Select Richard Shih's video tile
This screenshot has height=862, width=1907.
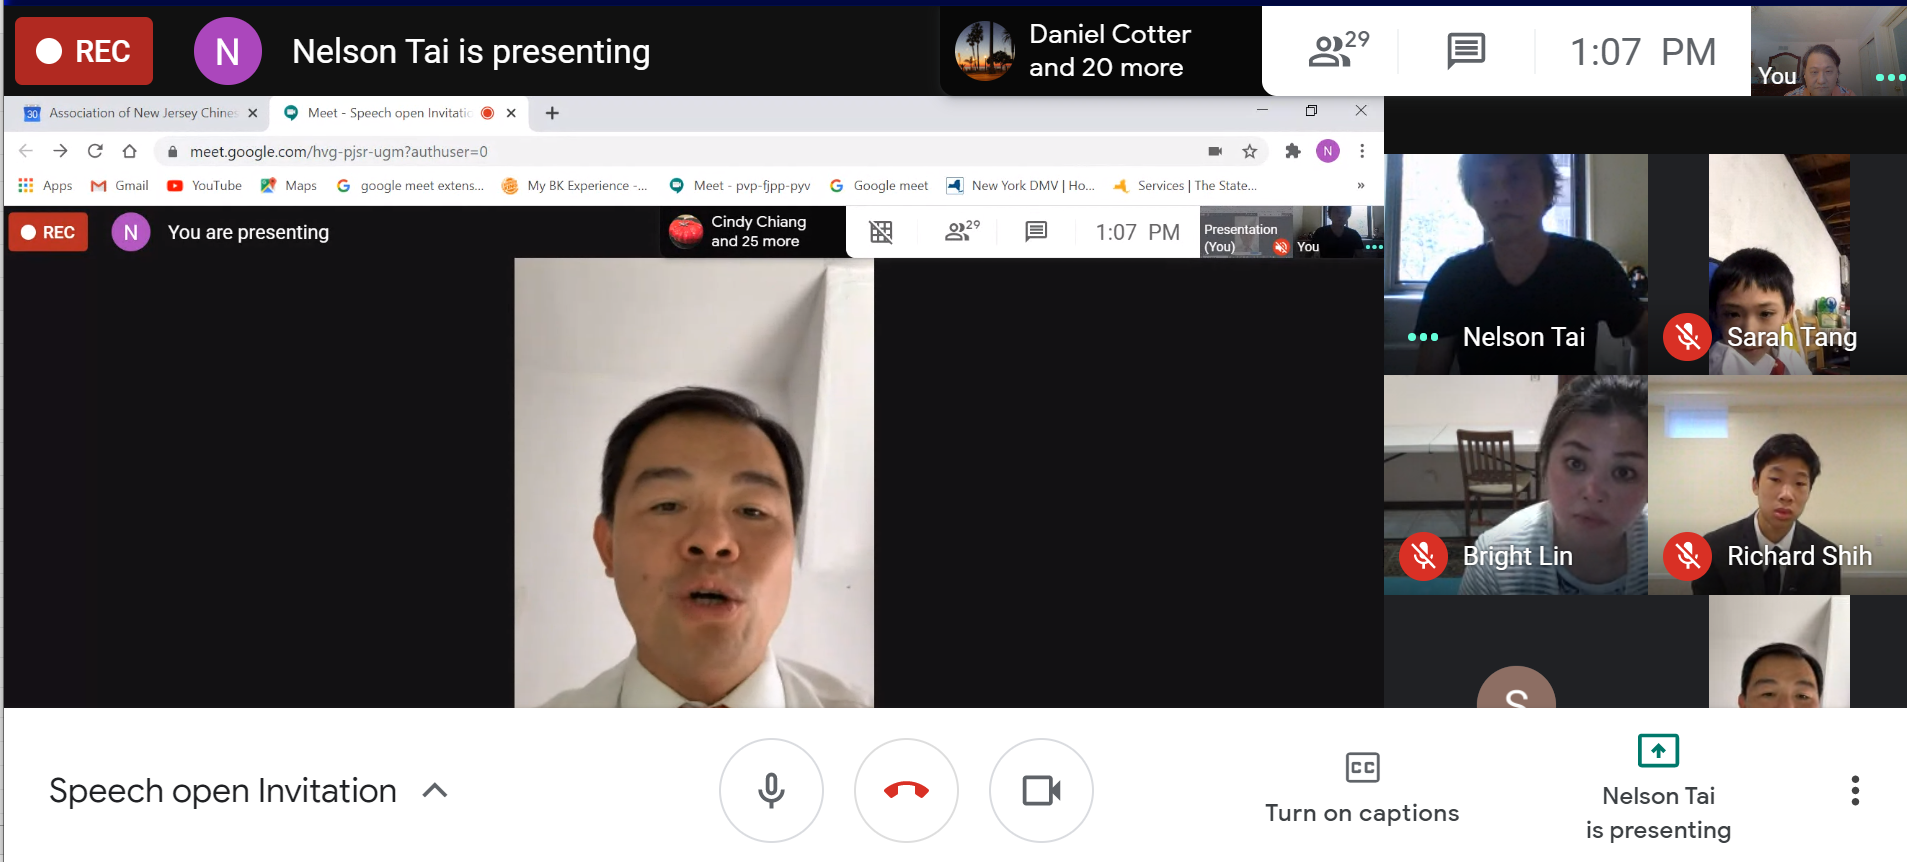pos(1777,485)
